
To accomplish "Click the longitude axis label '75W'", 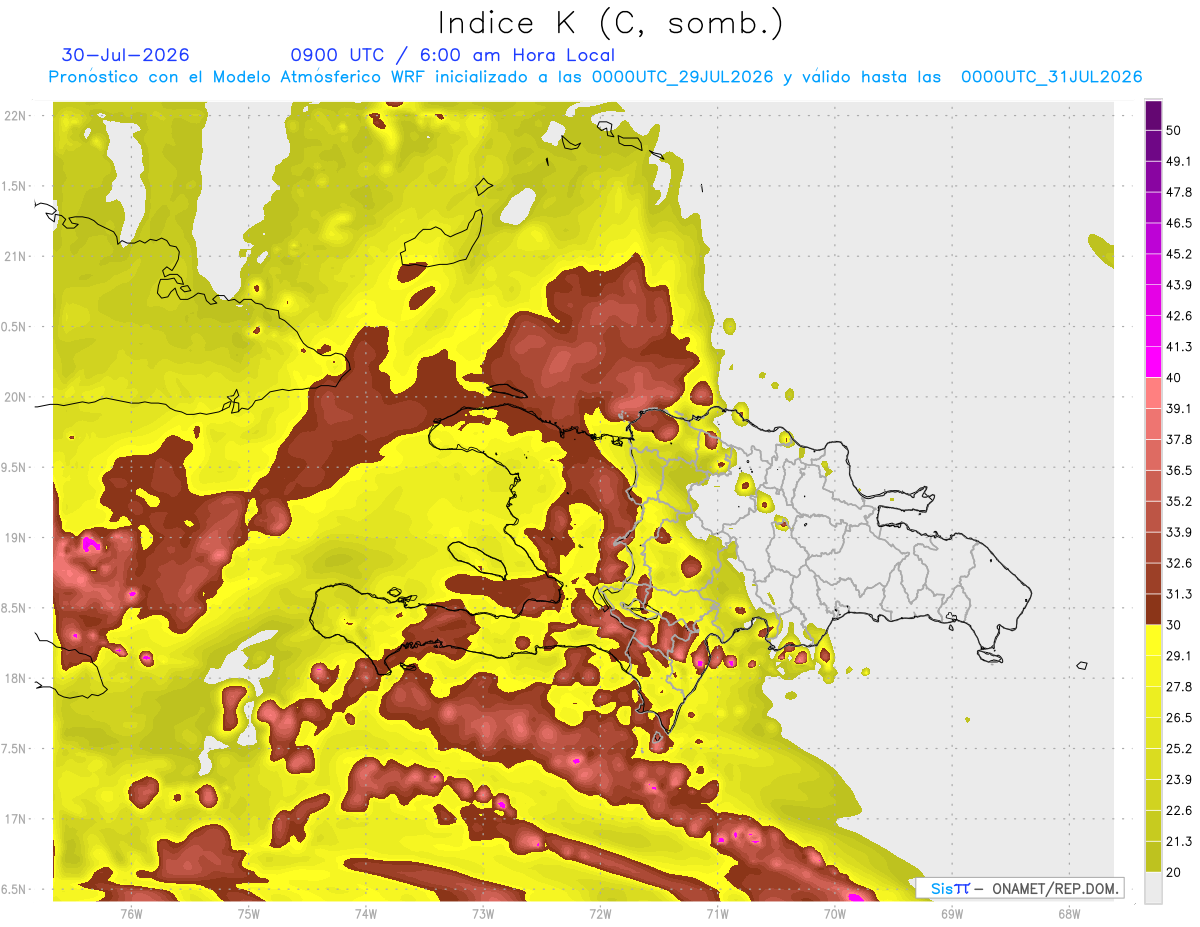I will click(x=249, y=912).
